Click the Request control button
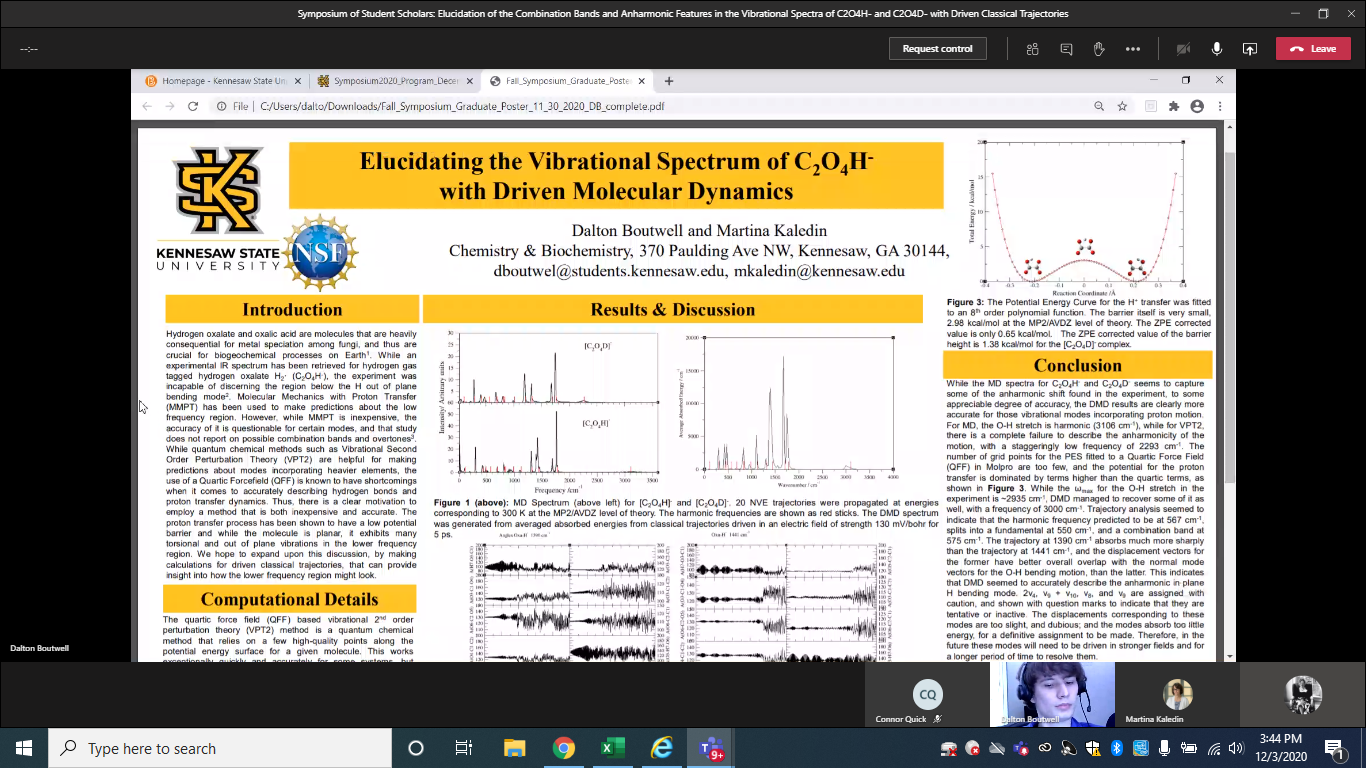Screen dimensions: 1366x768 [x=937, y=49]
